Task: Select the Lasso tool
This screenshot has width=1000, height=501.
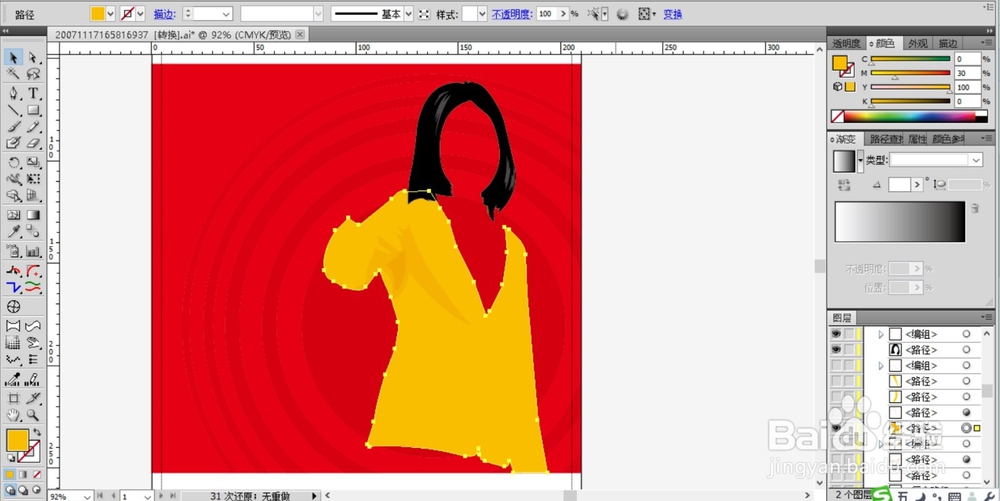Action: coord(33,75)
